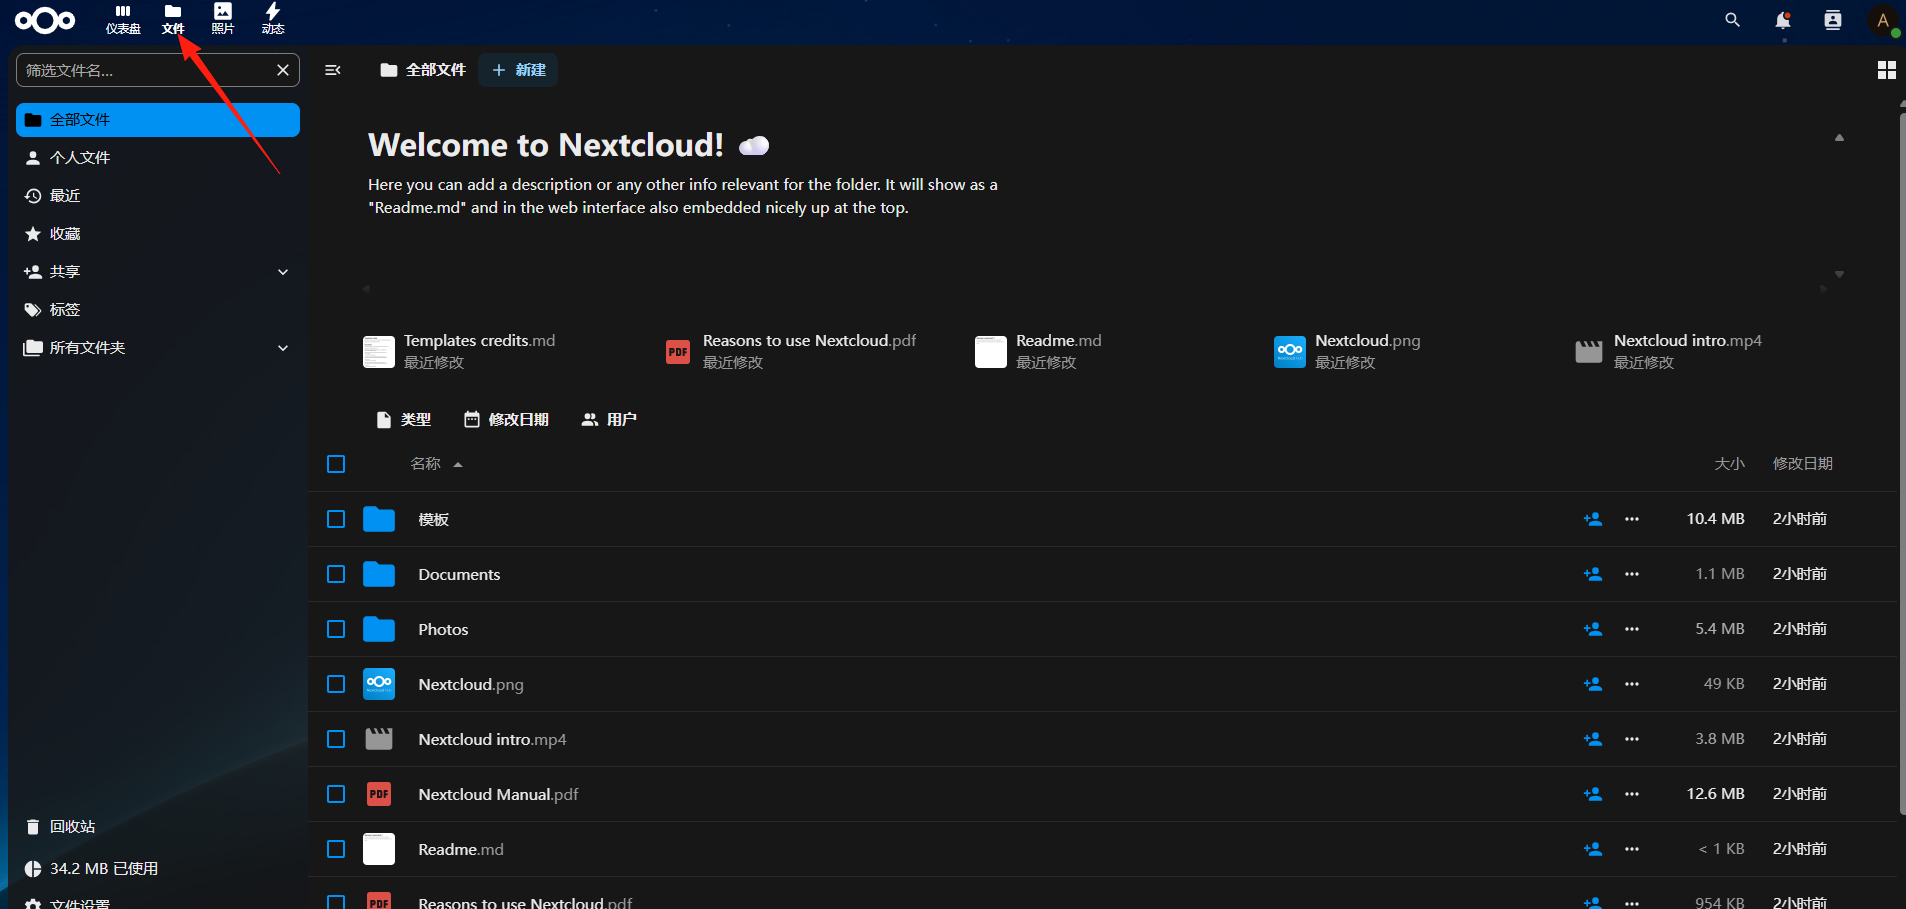Collapse the navigation sidebar toggle
Image resolution: width=1906 pixels, height=909 pixels.
[334, 70]
